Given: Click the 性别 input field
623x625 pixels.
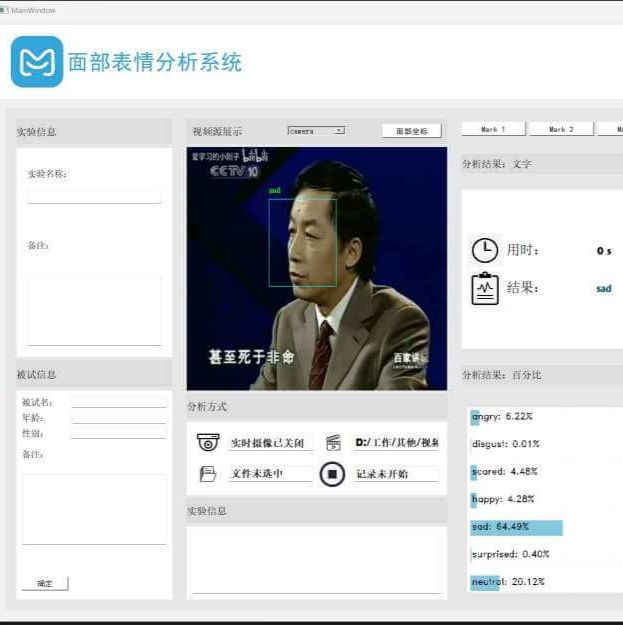Looking at the screenshot, I should 119,433.
